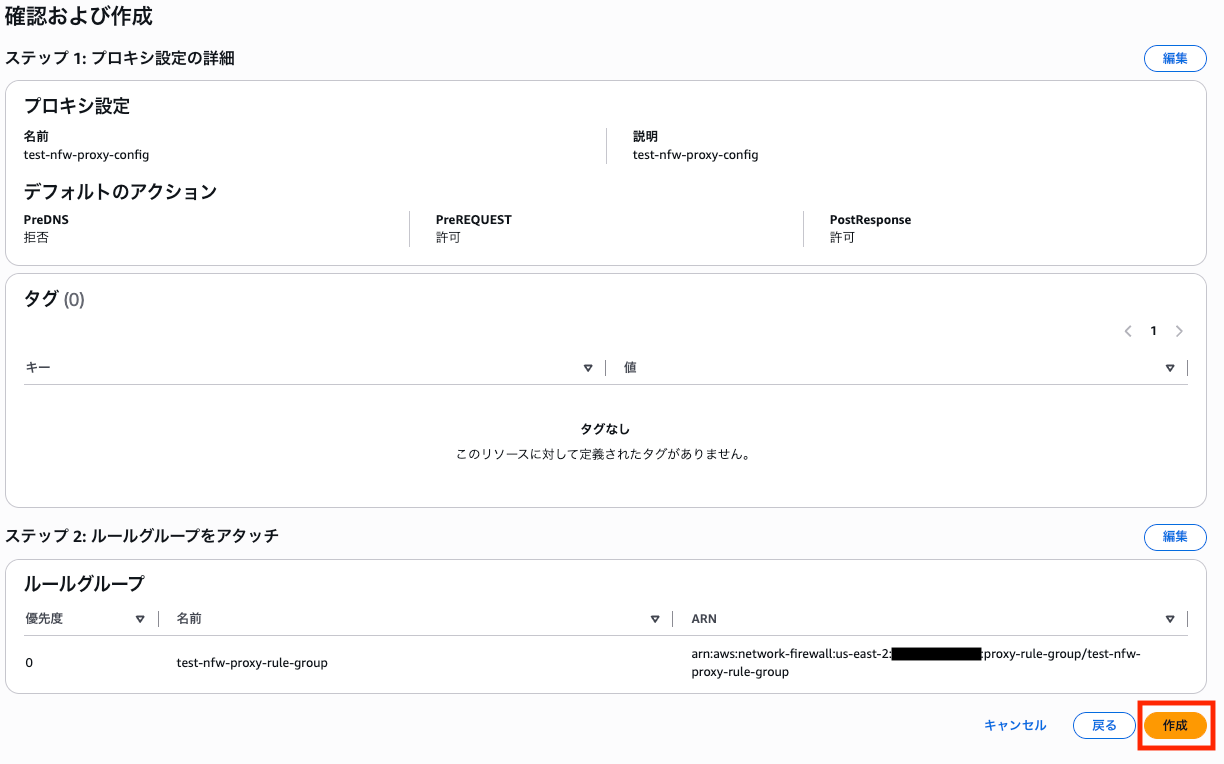Sort rule groups by ARN arrow
Image resolution: width=1224 pixels, height=764 pixels.
1170,619
